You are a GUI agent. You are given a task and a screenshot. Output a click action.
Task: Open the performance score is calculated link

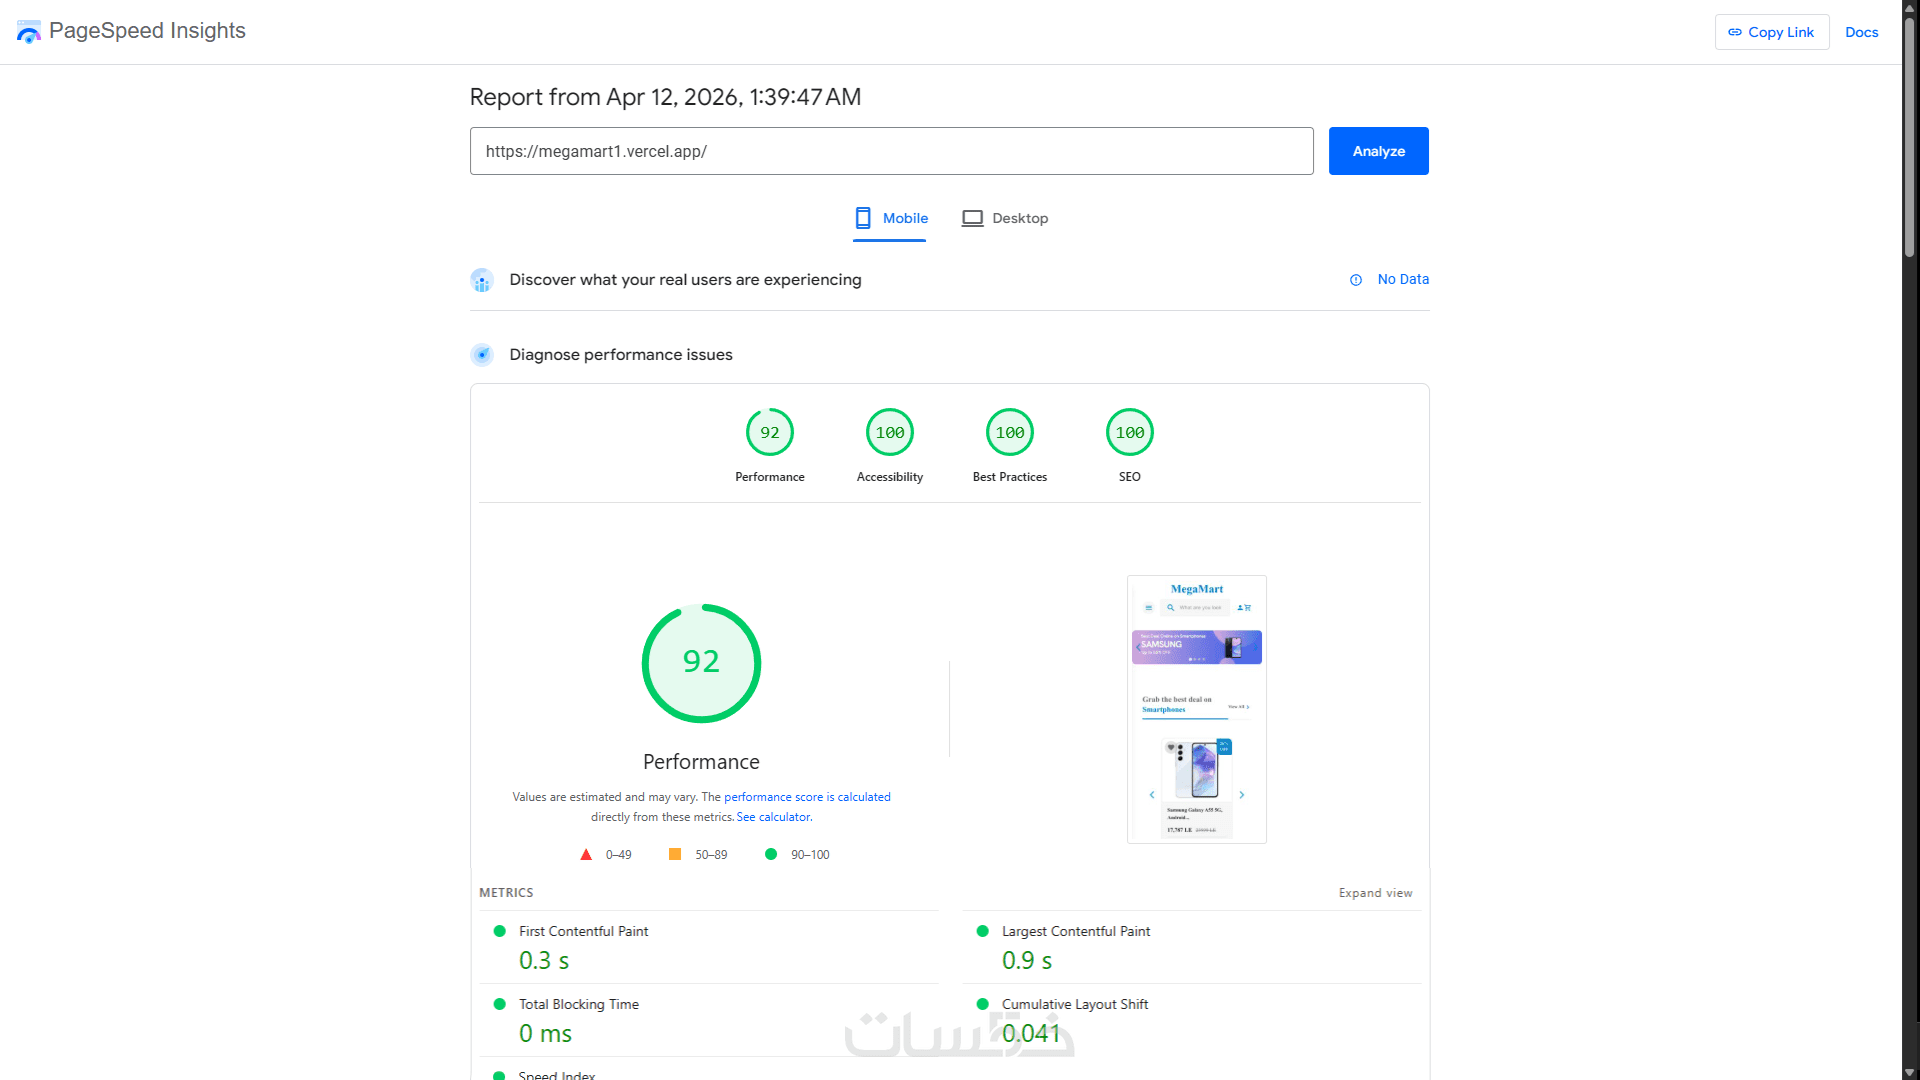[807, 797]
